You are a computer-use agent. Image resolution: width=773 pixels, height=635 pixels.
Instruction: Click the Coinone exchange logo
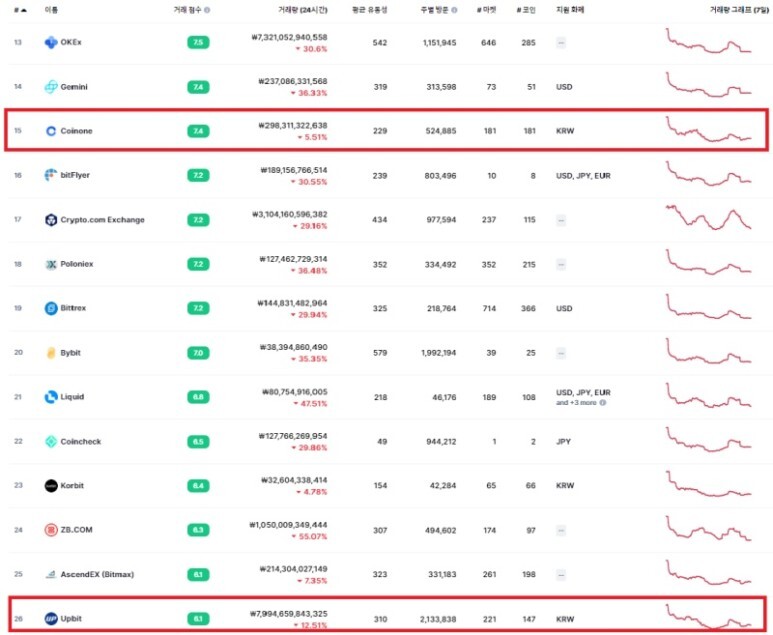[x=51, y=131]
